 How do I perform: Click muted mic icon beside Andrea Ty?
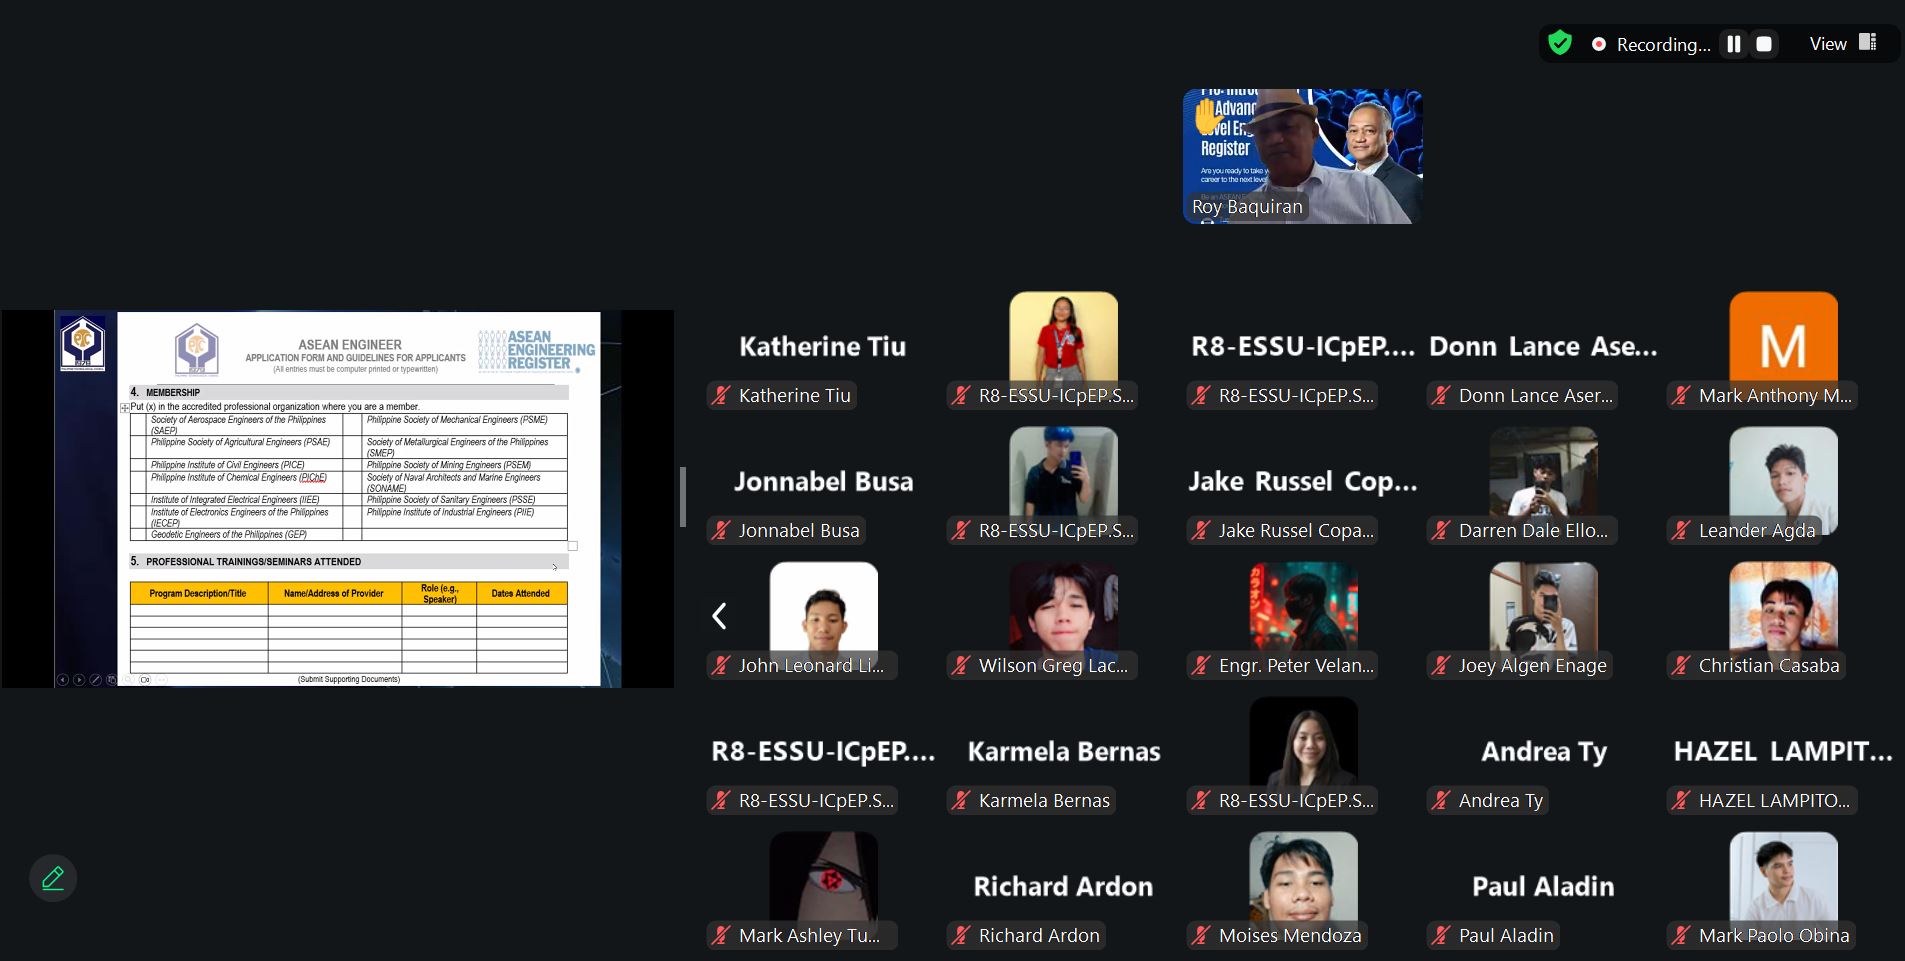[1441, 801]
